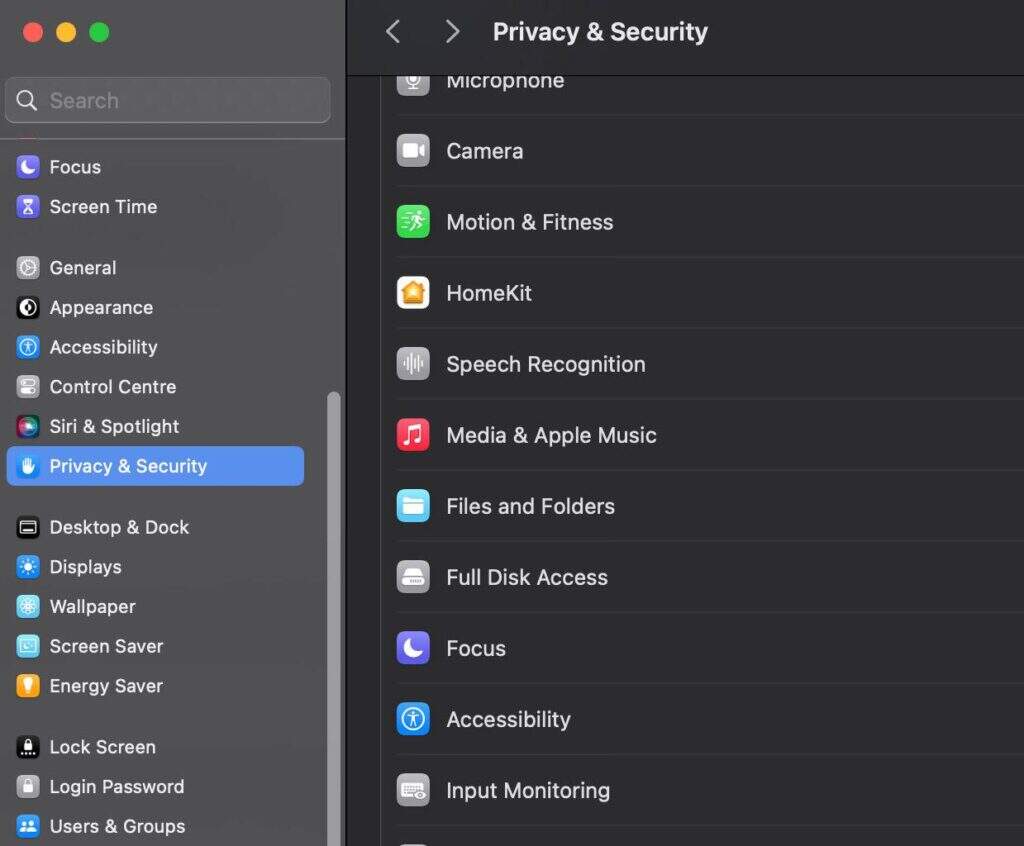The height and width of the screenshot is (846, 1024).
Task: Select Desktop & Dock in sidebar
Action: pos(119,527)
